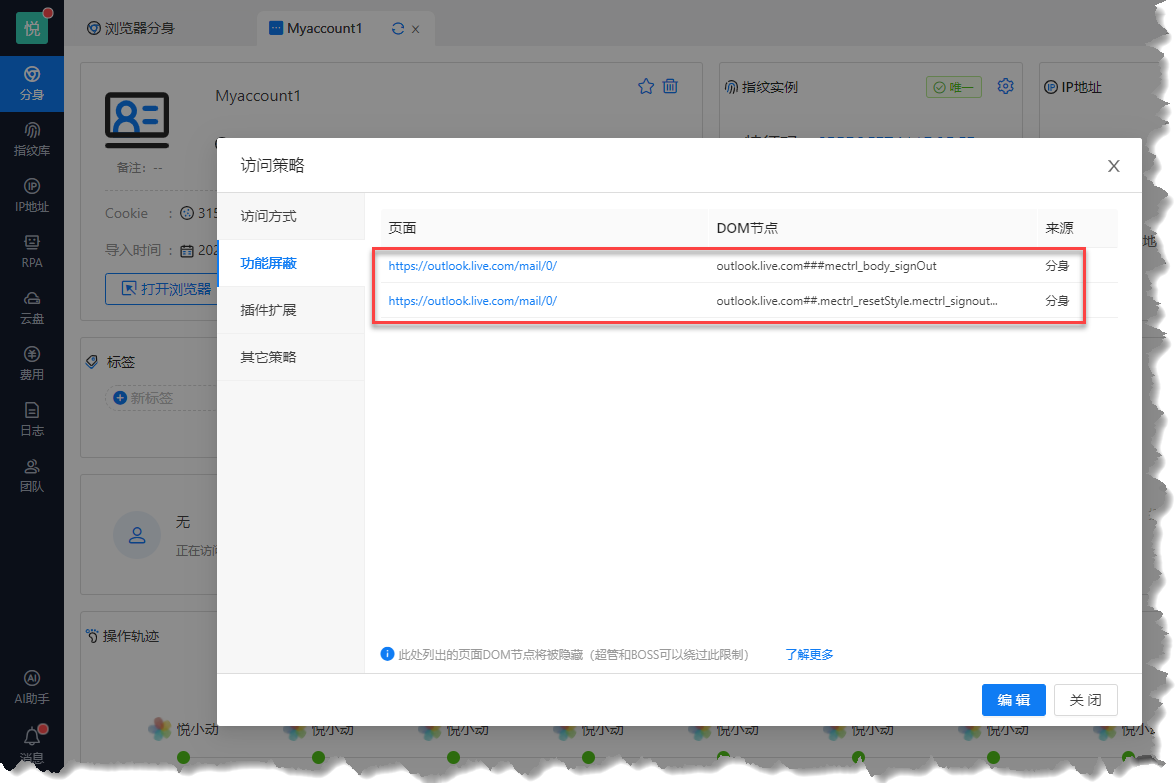The width and height of the screenshot is (1175, 783).
Task: Click the 编辑 edit button
Action: (1014, 700)
